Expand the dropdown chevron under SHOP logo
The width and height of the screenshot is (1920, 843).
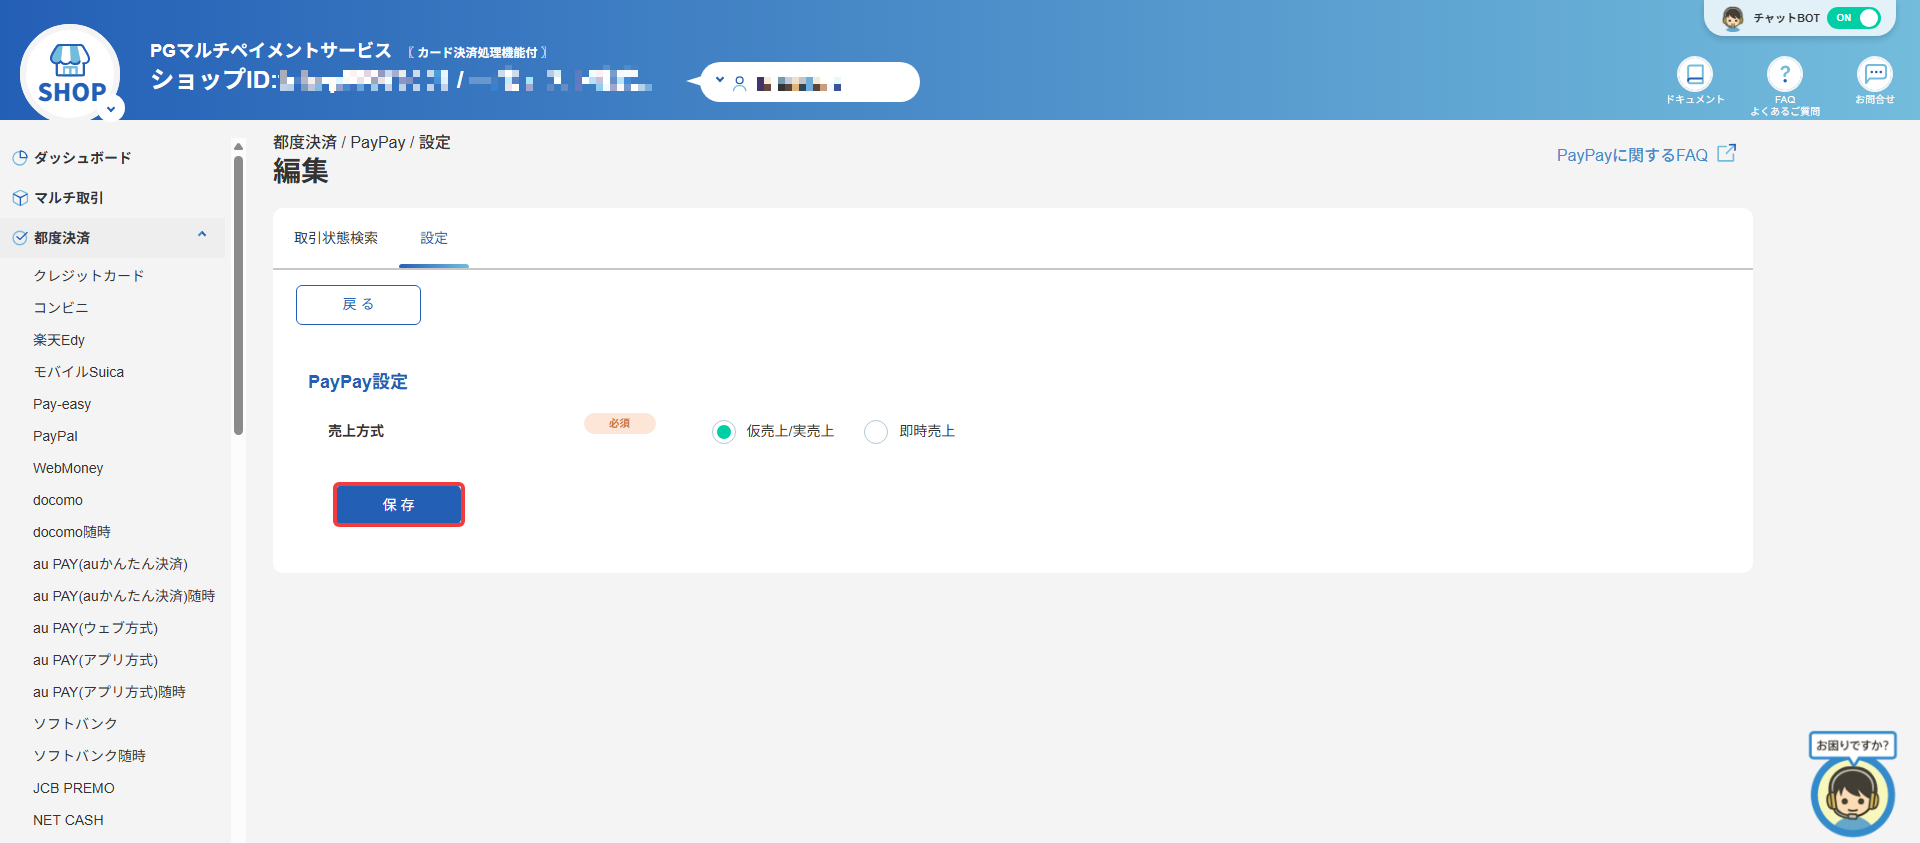tap(111, 109)
